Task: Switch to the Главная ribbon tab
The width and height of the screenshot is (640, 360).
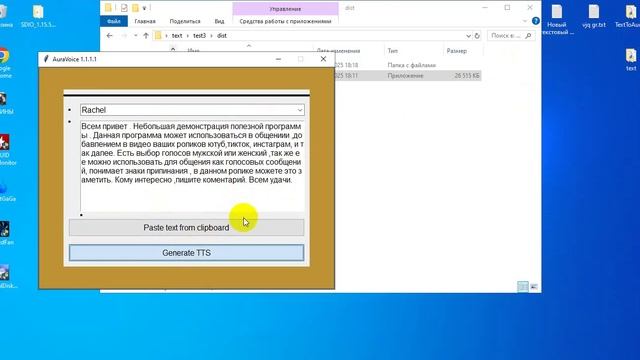Action: [145, 21]
